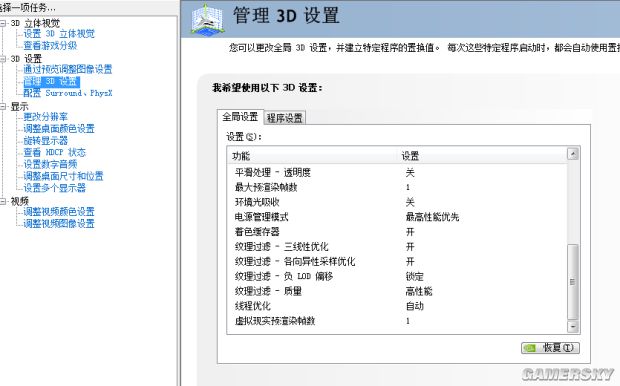Click the scrollbar up arrow in settings list
Image resolution: width=620 pixels, height=386 pixels.
[x=573, y=154]
